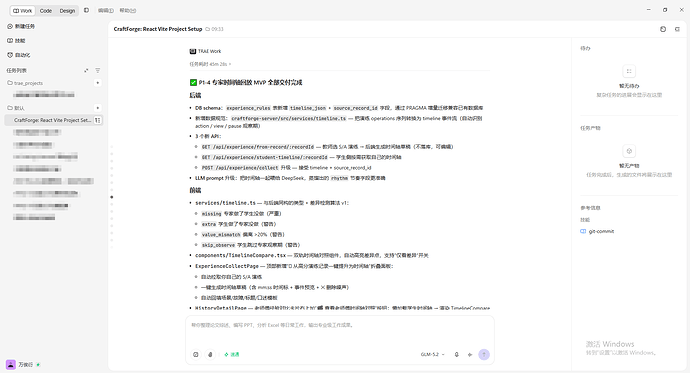Click the purple user avatar icon
Image resolution: width=690 pixels, height=373 pixels.
pyautogui.click(x=11, y=365)
